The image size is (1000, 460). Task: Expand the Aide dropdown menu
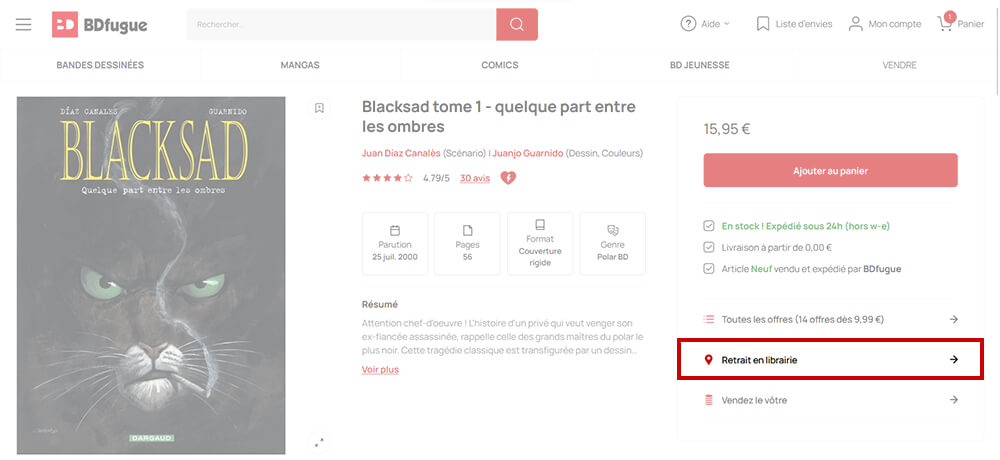[705, 24]
